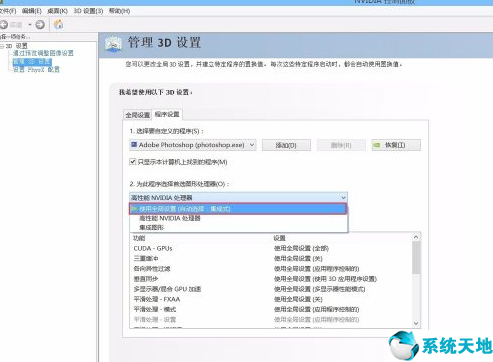Switch to the 程序设置 tab
Screen dimensions: 493x362
[x=167, y=114]
